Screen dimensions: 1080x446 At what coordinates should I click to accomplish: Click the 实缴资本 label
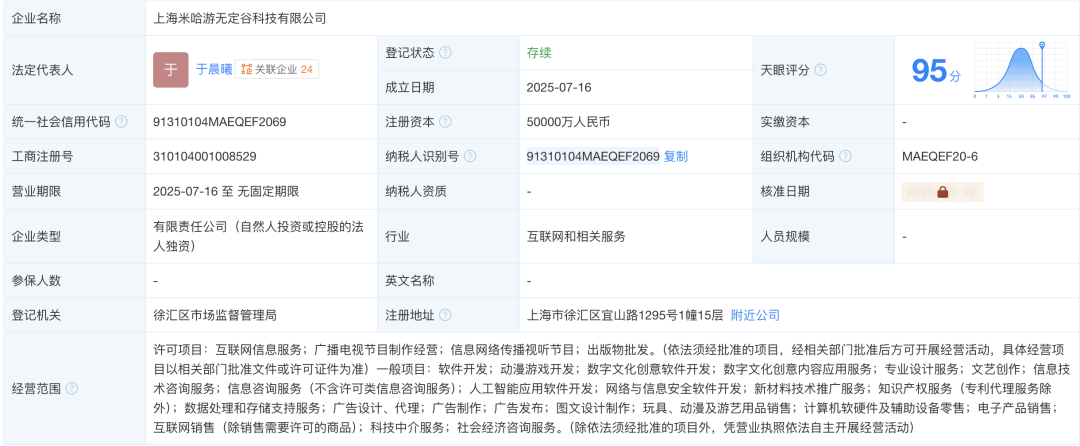click(785, 122)
